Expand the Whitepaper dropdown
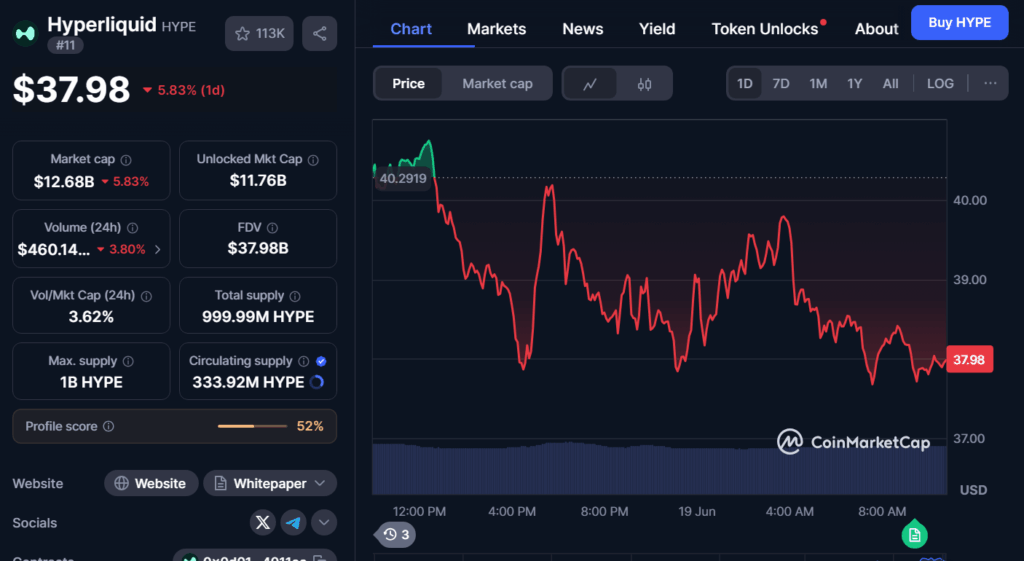1024x561 pixels. pyautogui.click(x=270, y=483)
